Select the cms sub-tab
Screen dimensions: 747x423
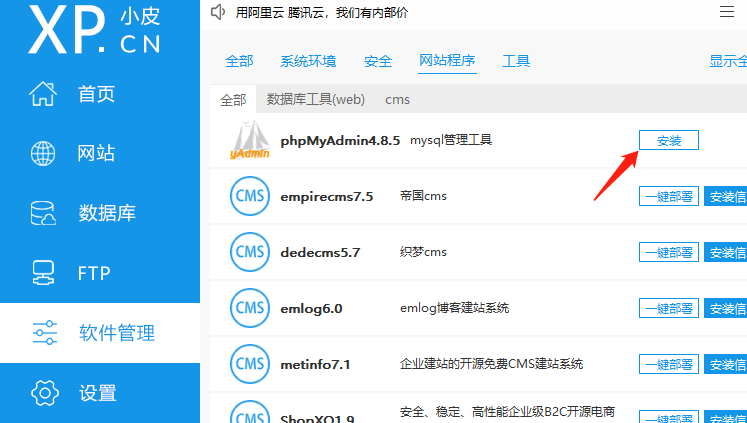[397, 100]
